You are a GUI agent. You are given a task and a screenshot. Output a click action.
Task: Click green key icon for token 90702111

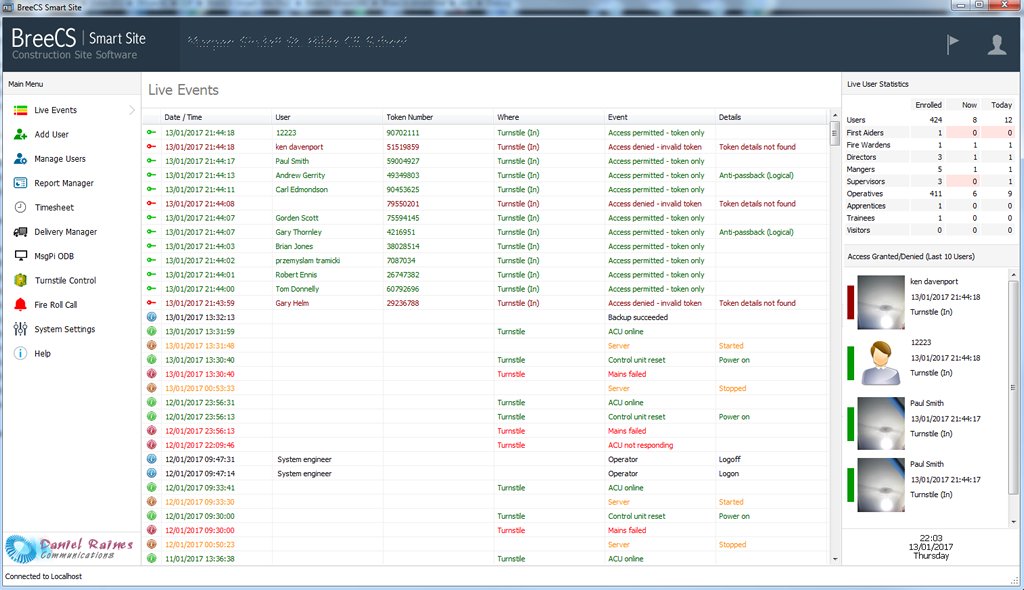click(x=152, y=132)
